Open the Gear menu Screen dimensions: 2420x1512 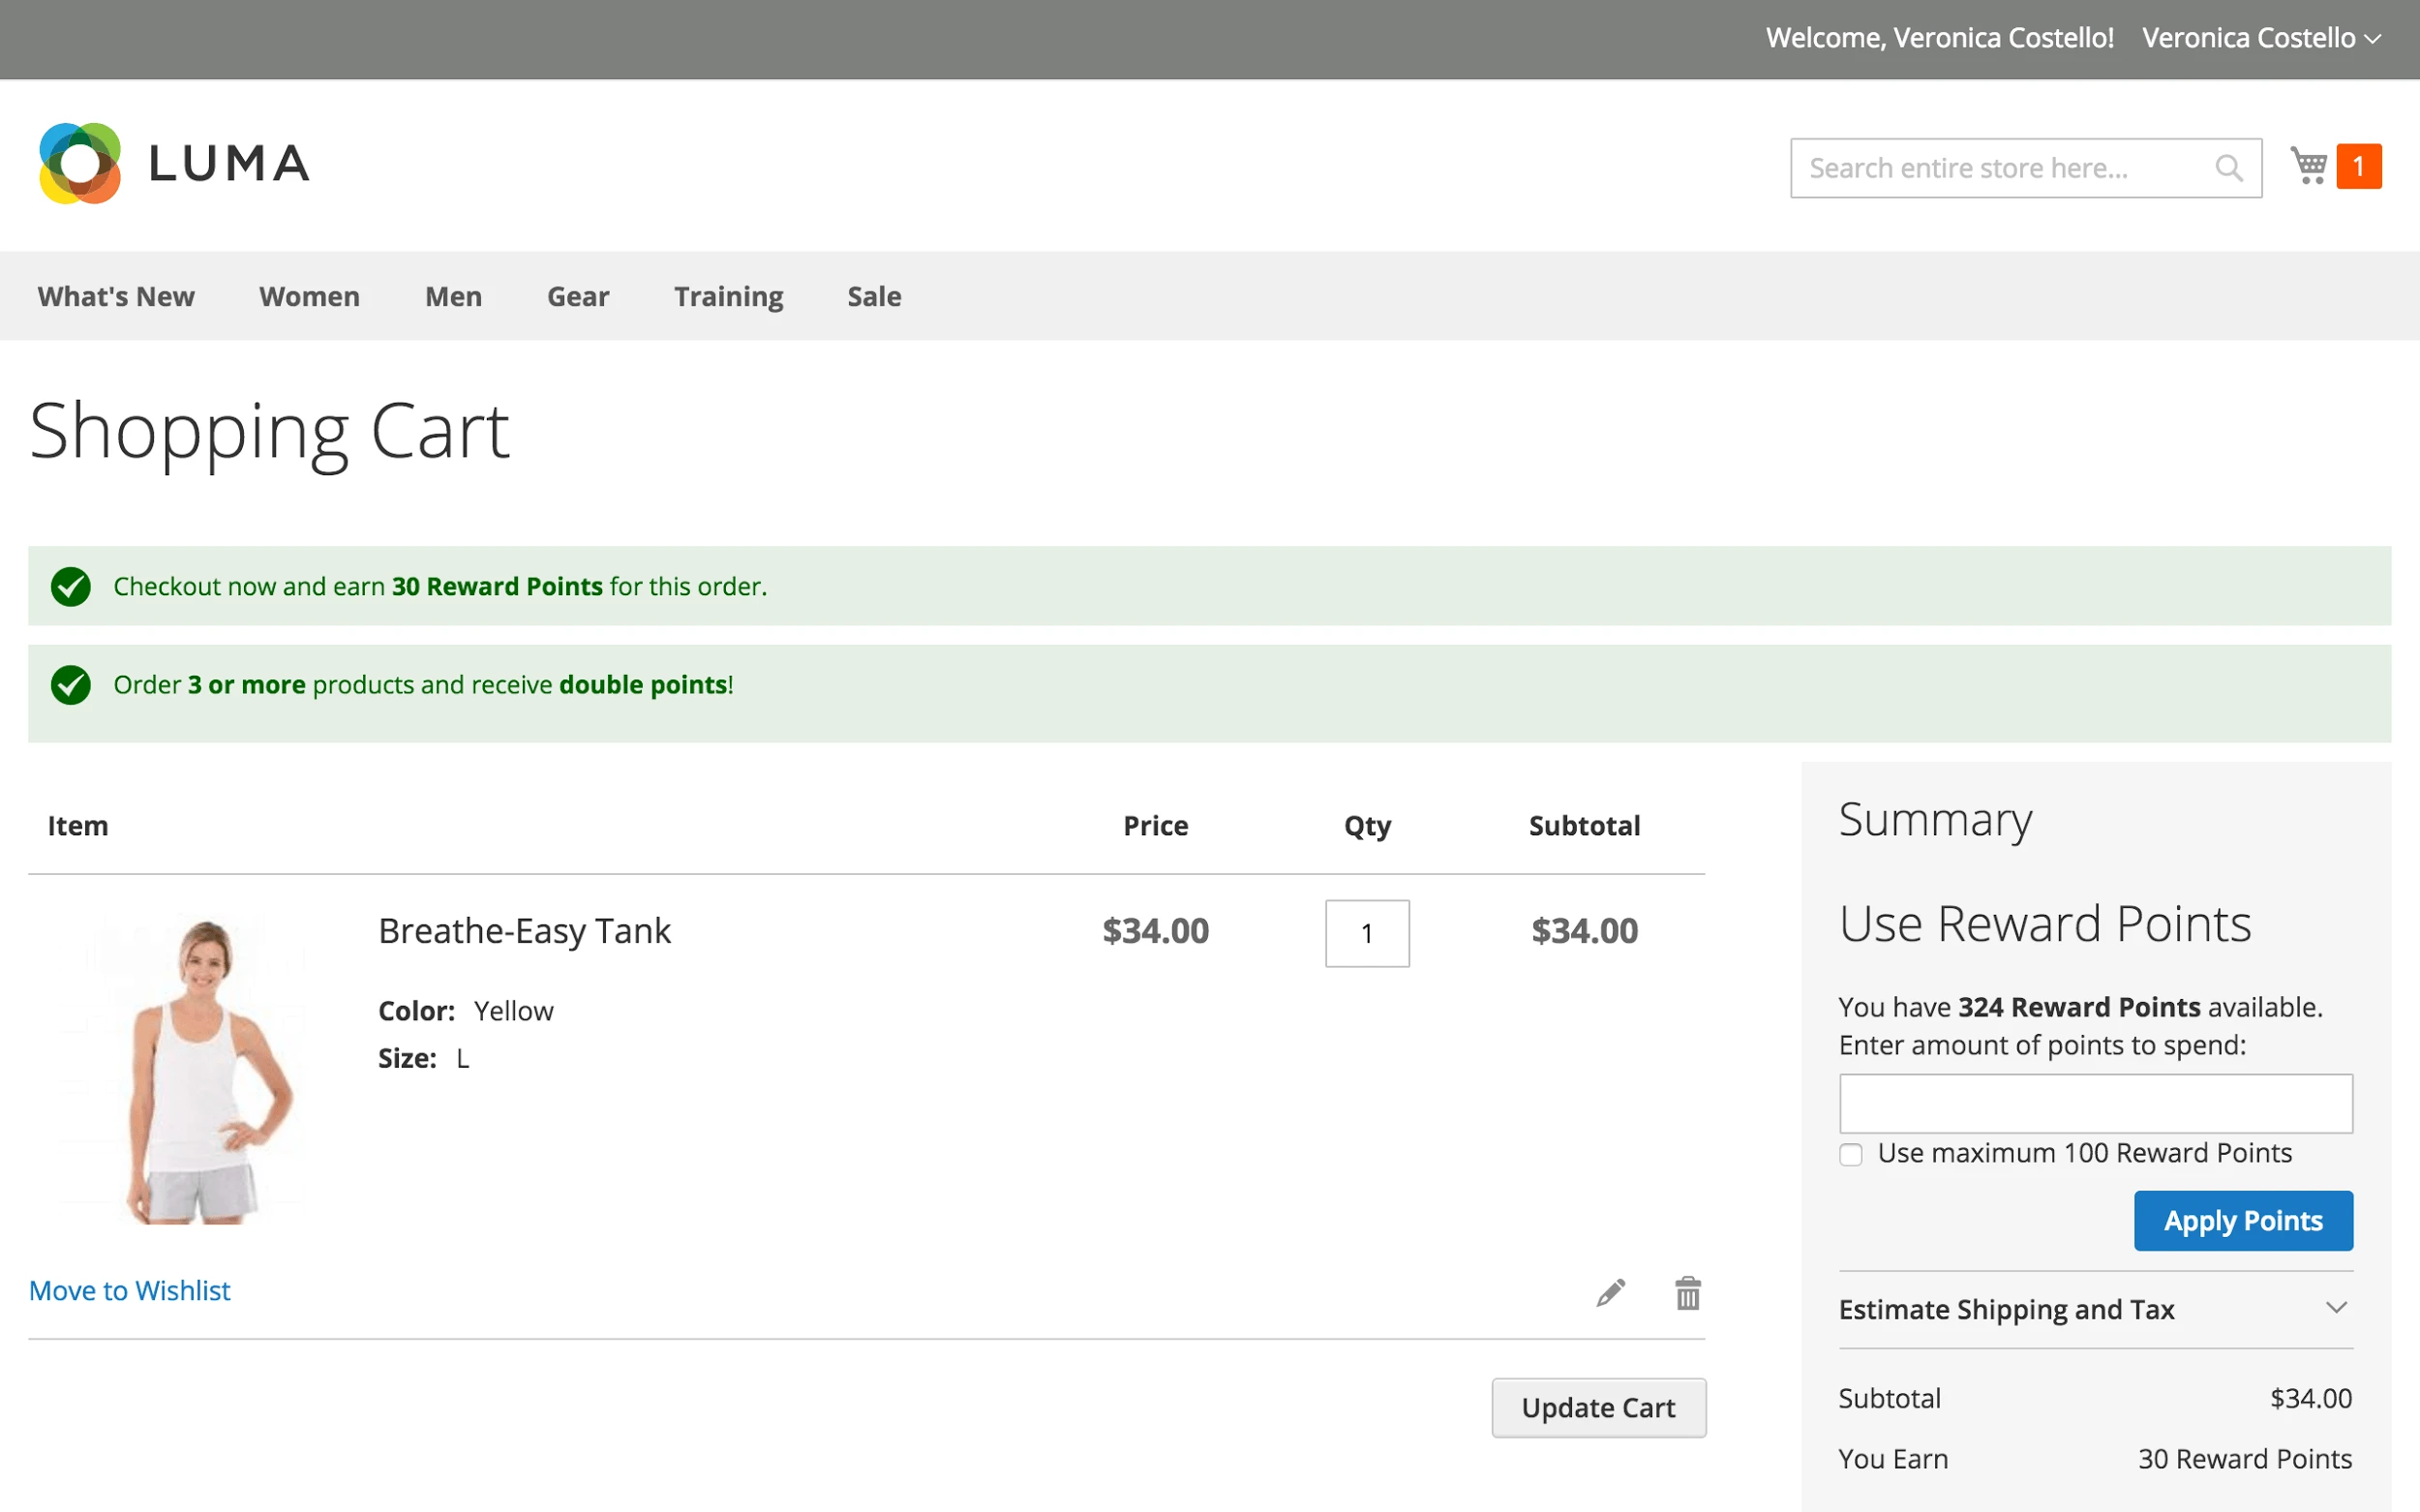click(578, 296)
